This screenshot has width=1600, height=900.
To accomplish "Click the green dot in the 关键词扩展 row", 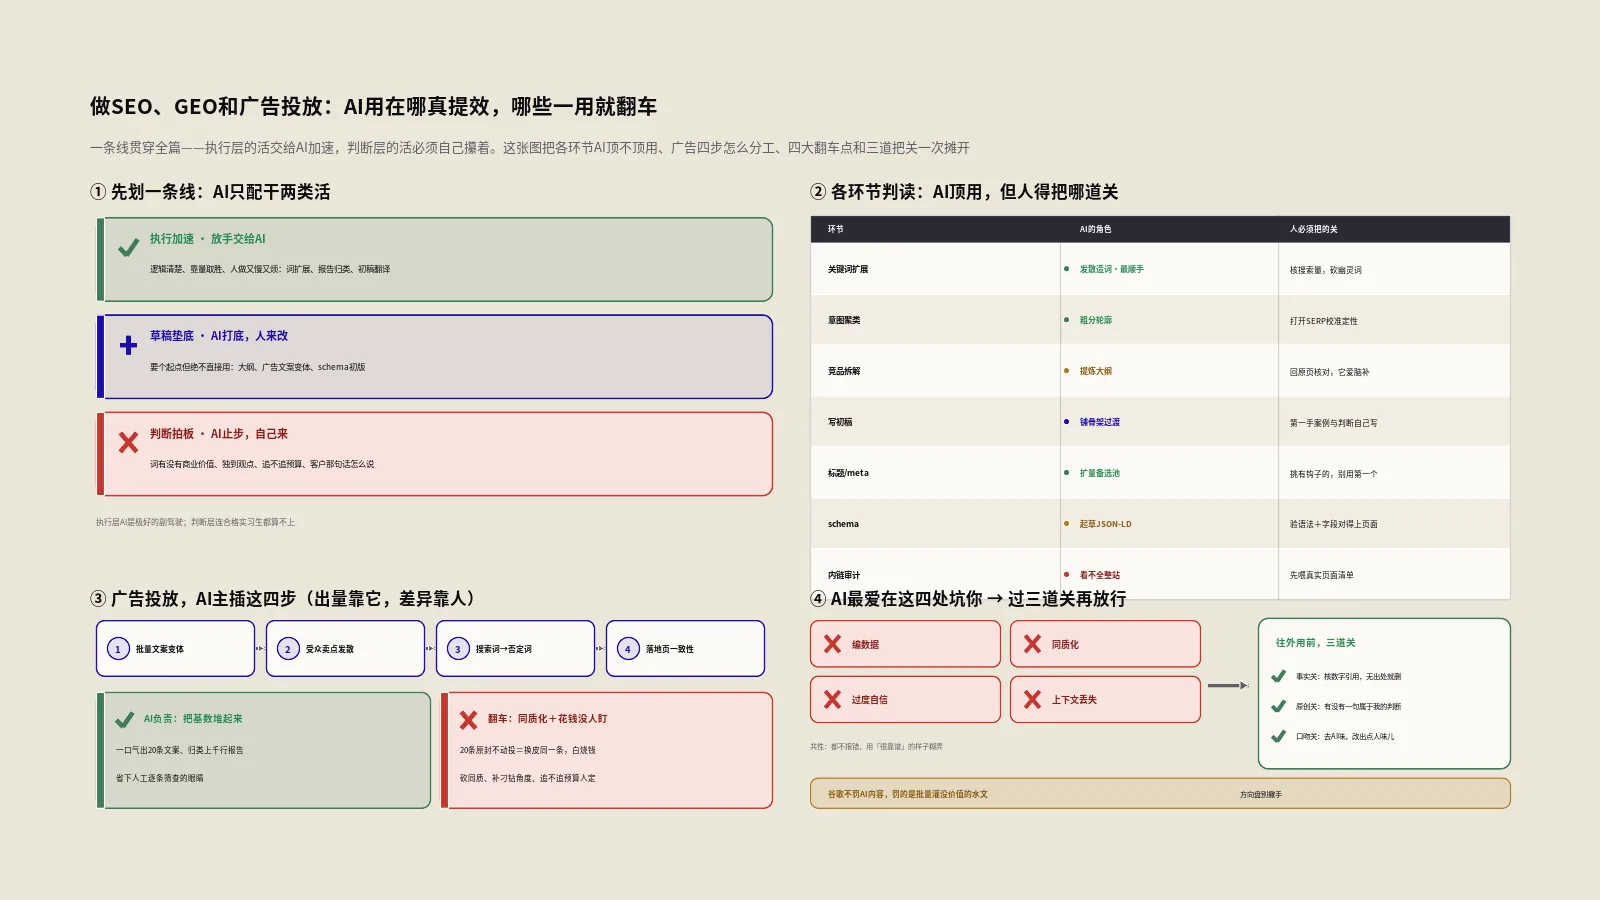I will click(x=1067, y=269).
